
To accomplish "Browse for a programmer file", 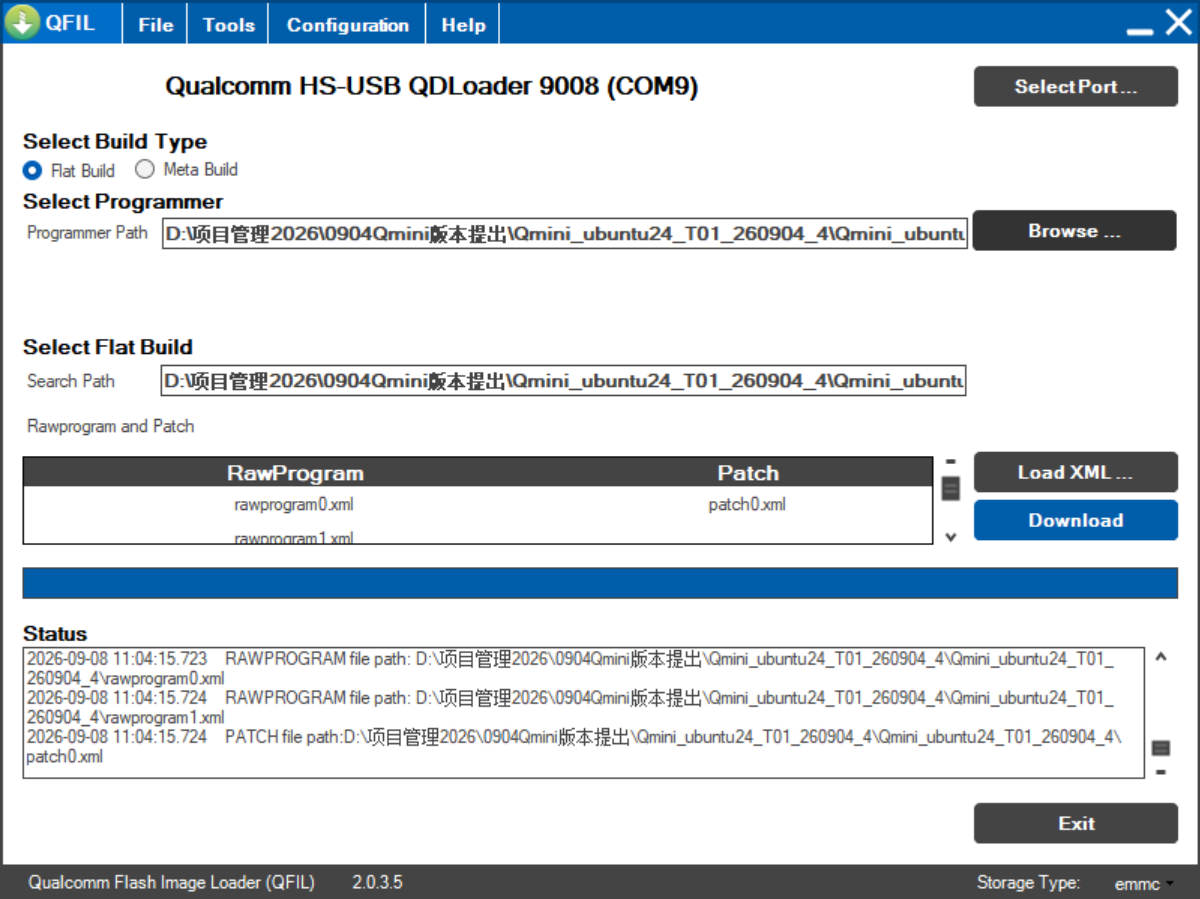I will pos(1075,231).
